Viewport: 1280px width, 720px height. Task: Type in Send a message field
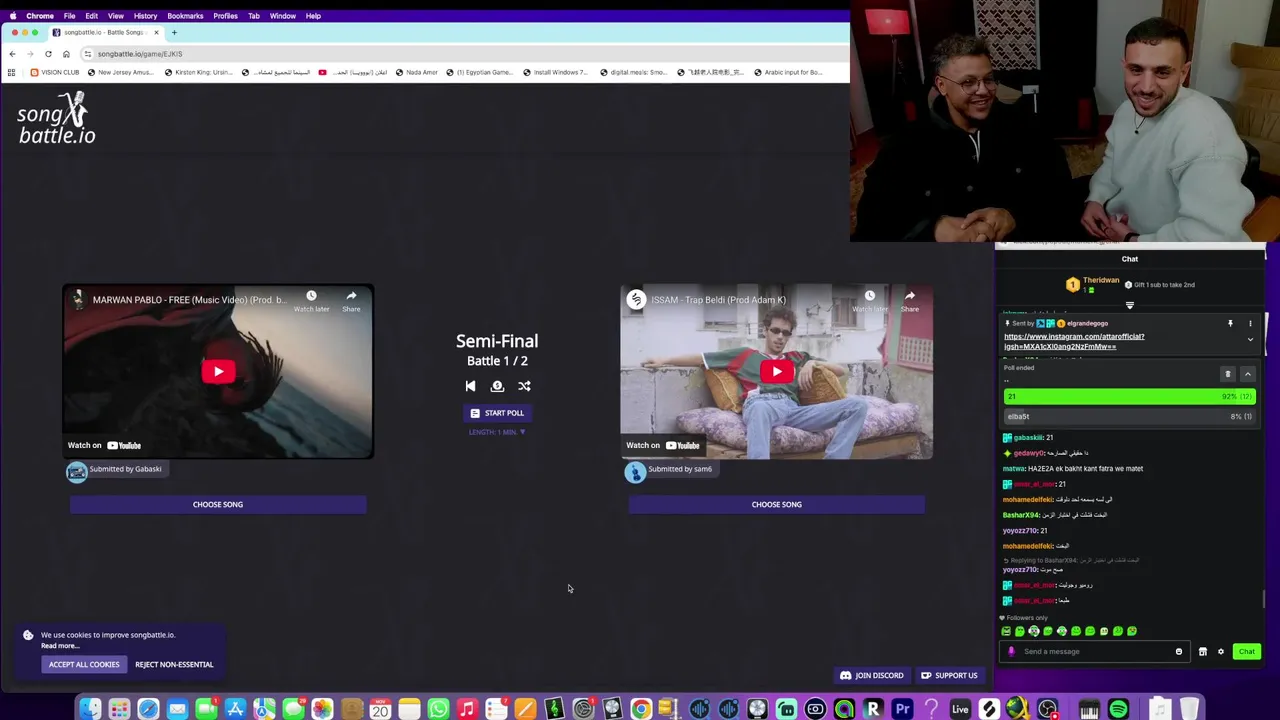[1095, 651]
